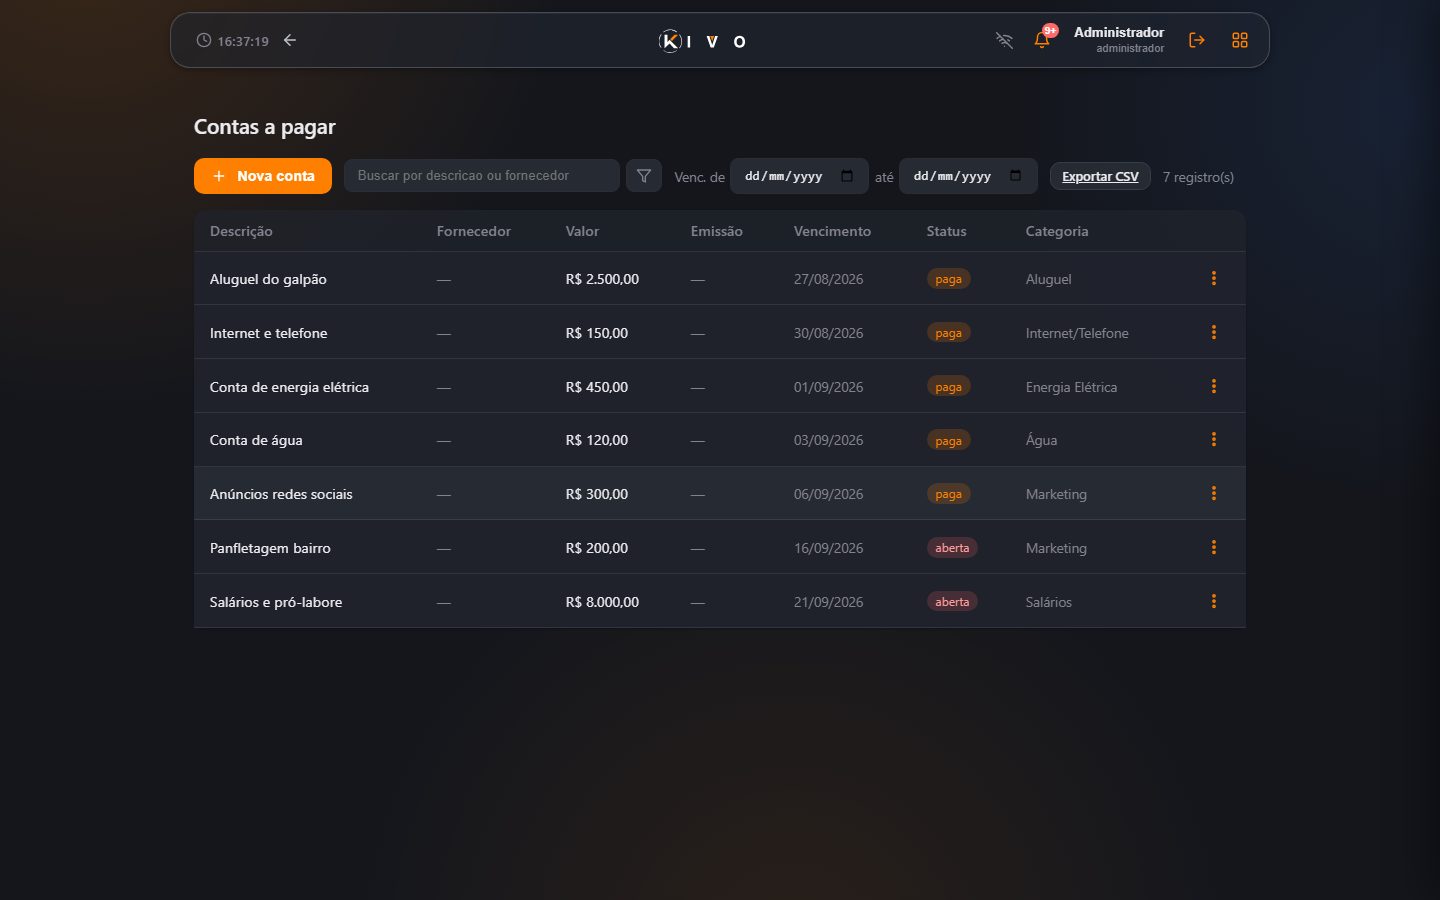Open the apps grid menu icon
1440x900 pixels.
(1240, 40)
